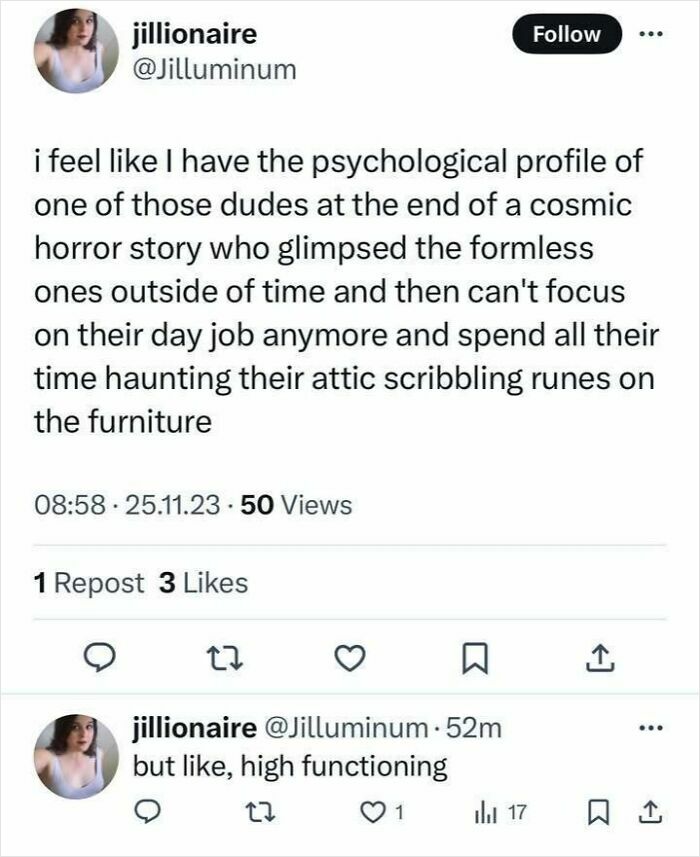Click the 08:58 · 25.11.23 timestamp
The width and height of the screenshot is (700, 857).
tap(127, 505)
